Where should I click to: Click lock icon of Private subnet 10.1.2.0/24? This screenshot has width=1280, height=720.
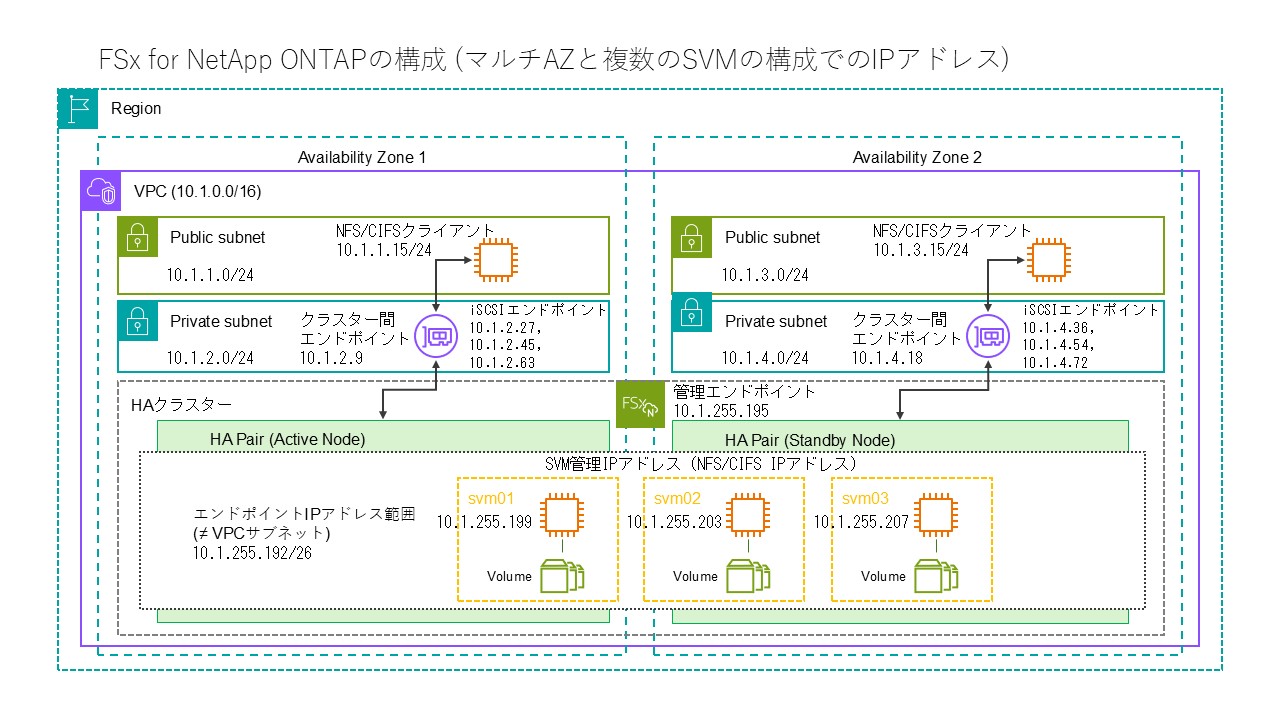137,321
